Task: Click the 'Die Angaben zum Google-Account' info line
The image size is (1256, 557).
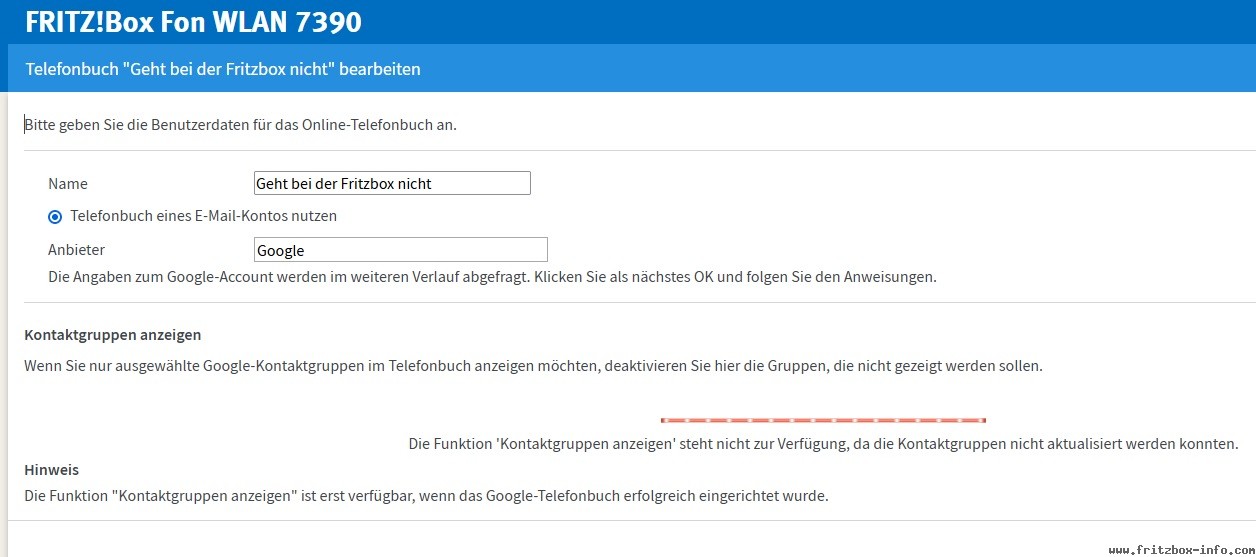Action: [x=492, y=277]
